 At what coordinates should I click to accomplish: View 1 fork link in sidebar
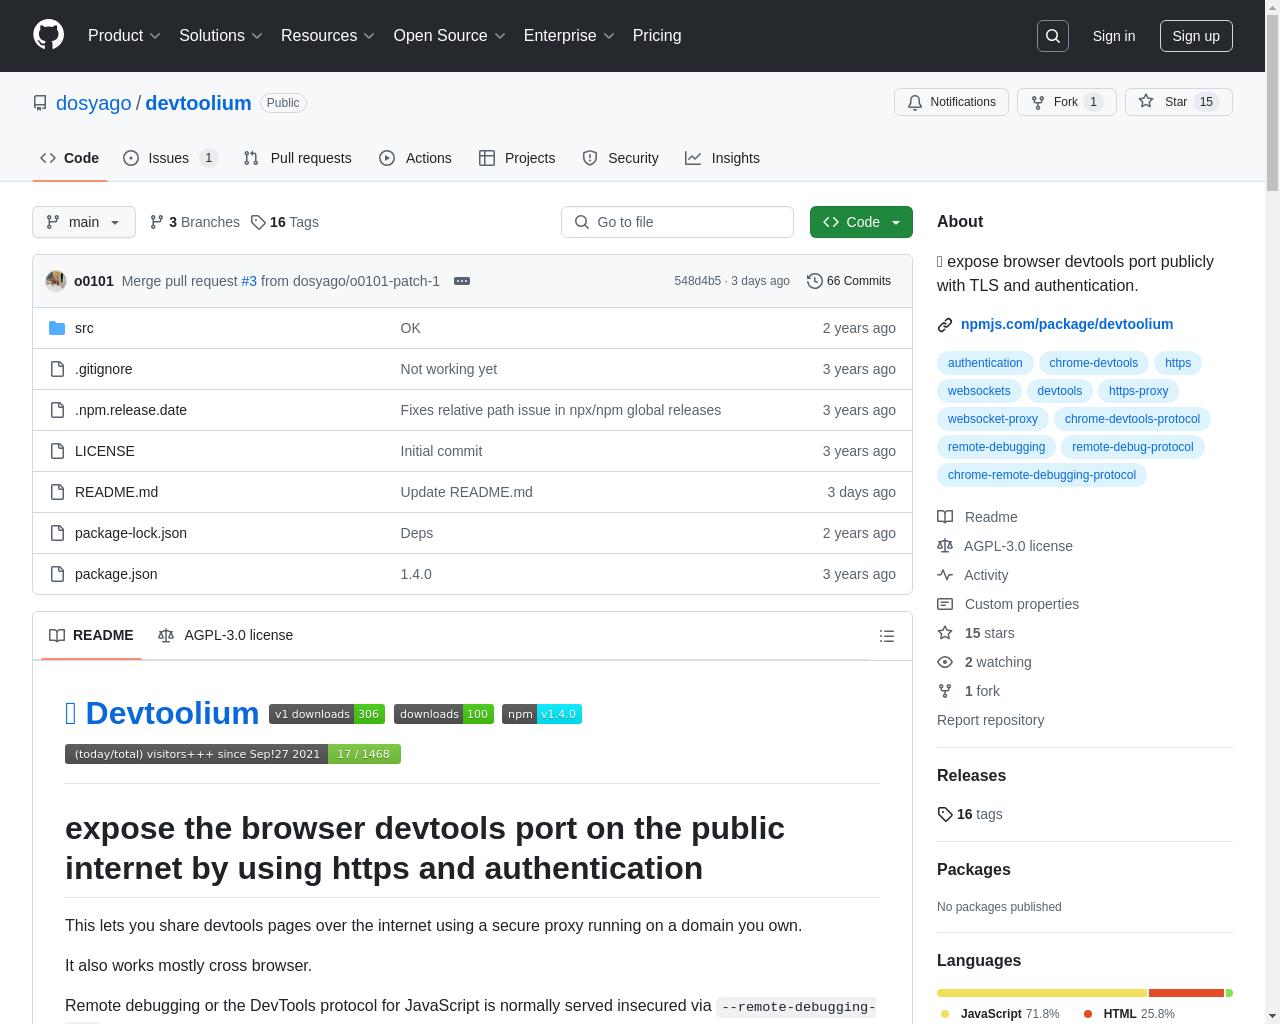pyautogui.click(x=968, y=691)
